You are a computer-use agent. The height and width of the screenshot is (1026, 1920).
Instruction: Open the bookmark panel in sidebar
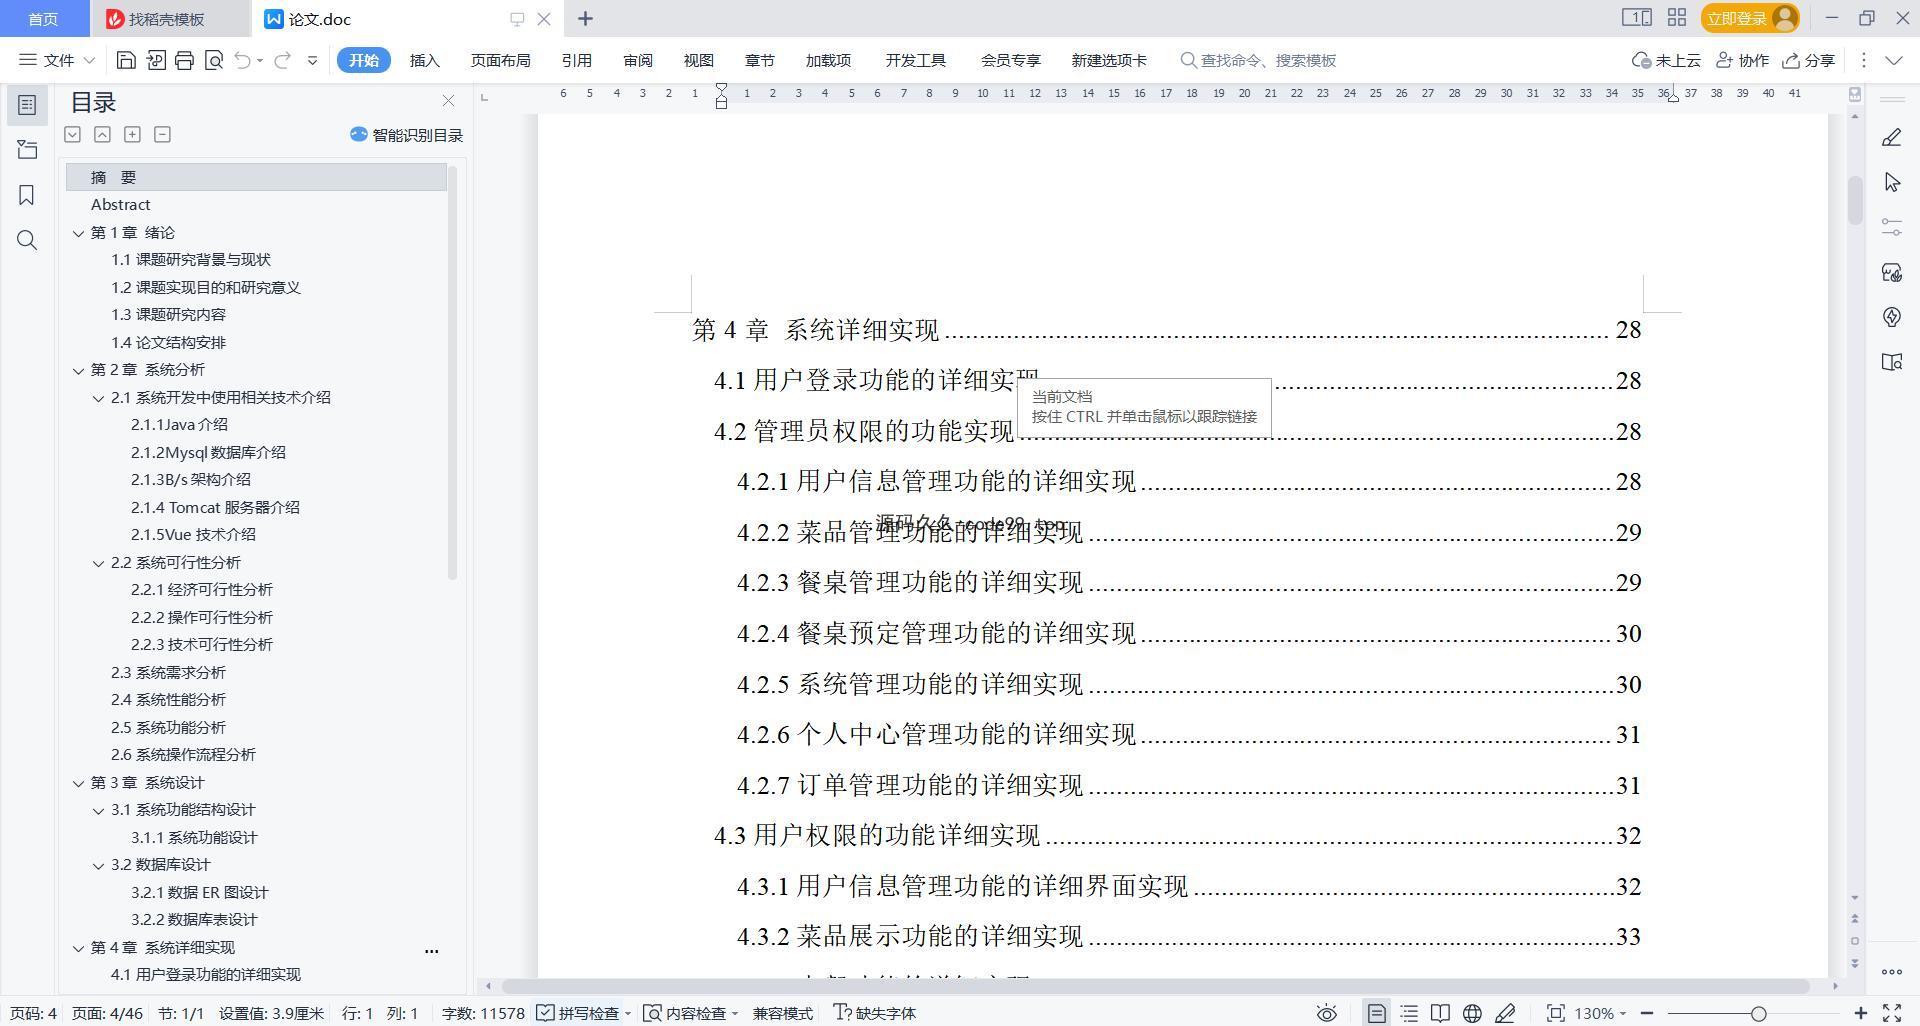pyautogui.click(x=27, y=195)
